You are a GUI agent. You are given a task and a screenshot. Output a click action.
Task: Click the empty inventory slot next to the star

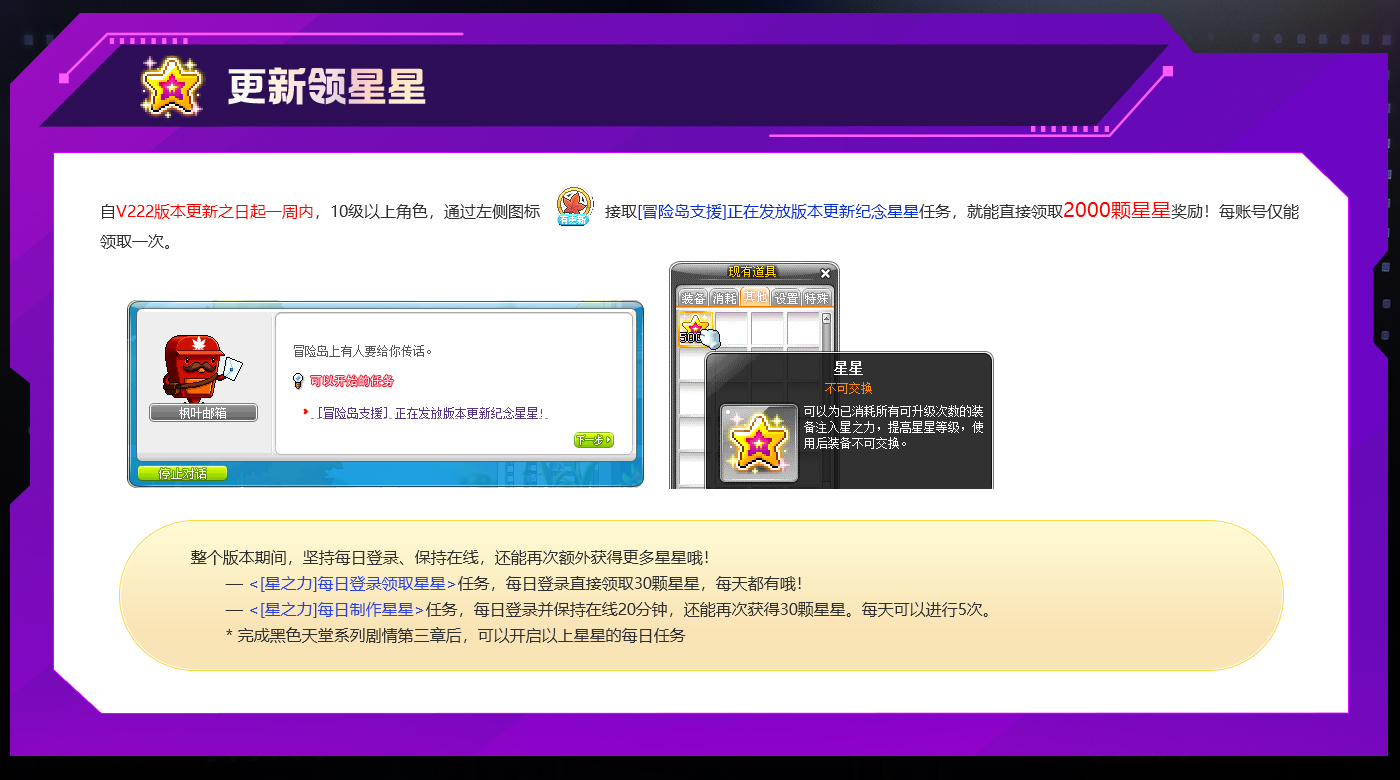coord(731,328)
